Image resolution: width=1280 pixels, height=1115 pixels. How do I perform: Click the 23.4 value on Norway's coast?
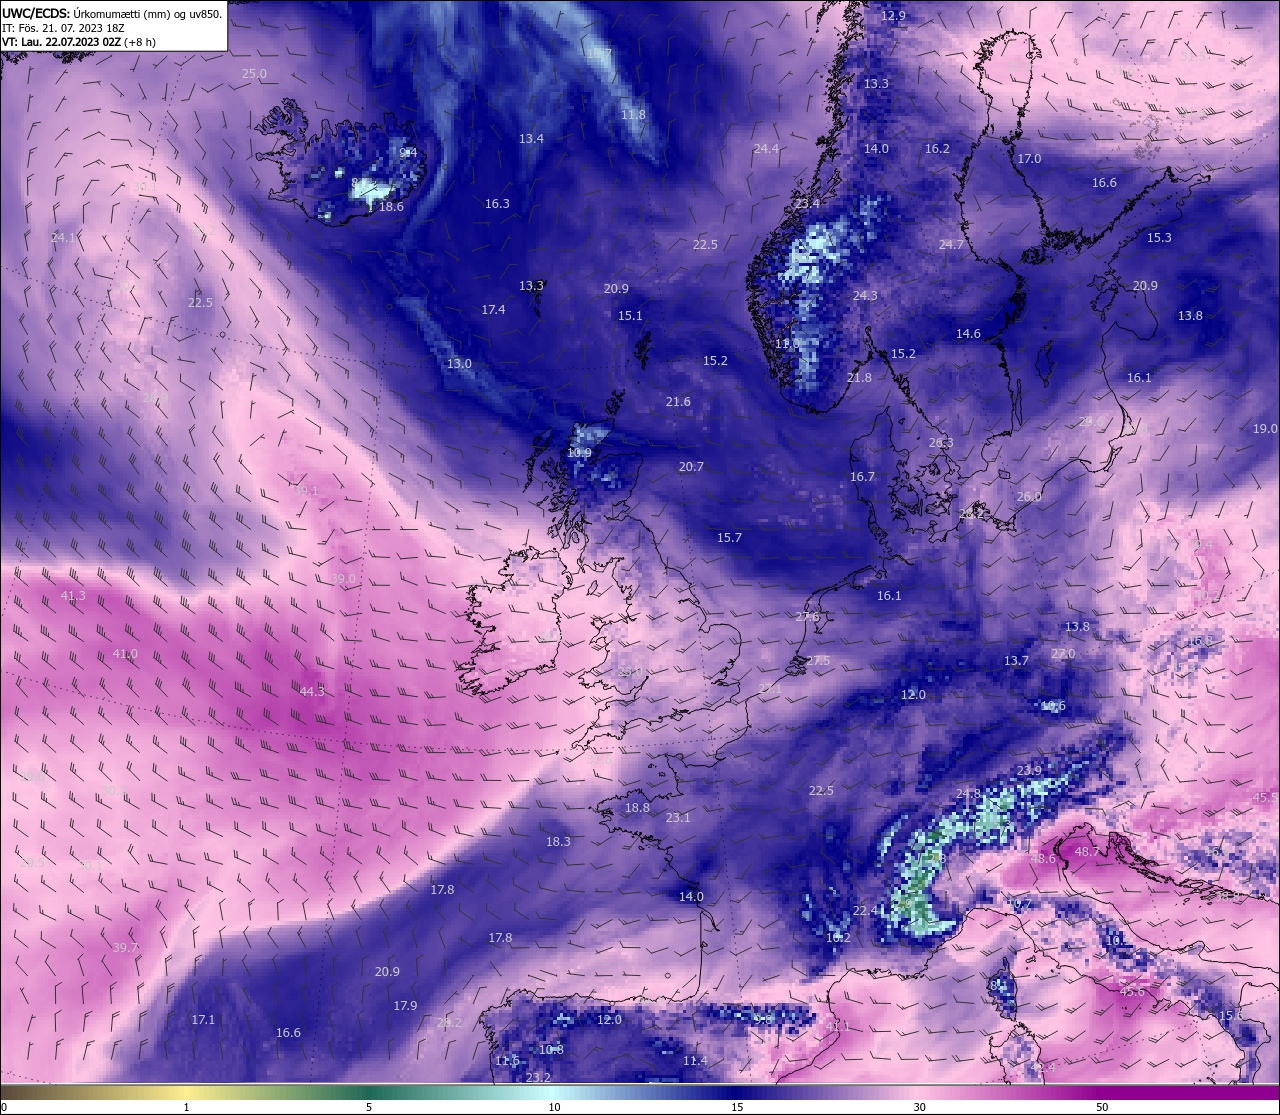(807, 203)
